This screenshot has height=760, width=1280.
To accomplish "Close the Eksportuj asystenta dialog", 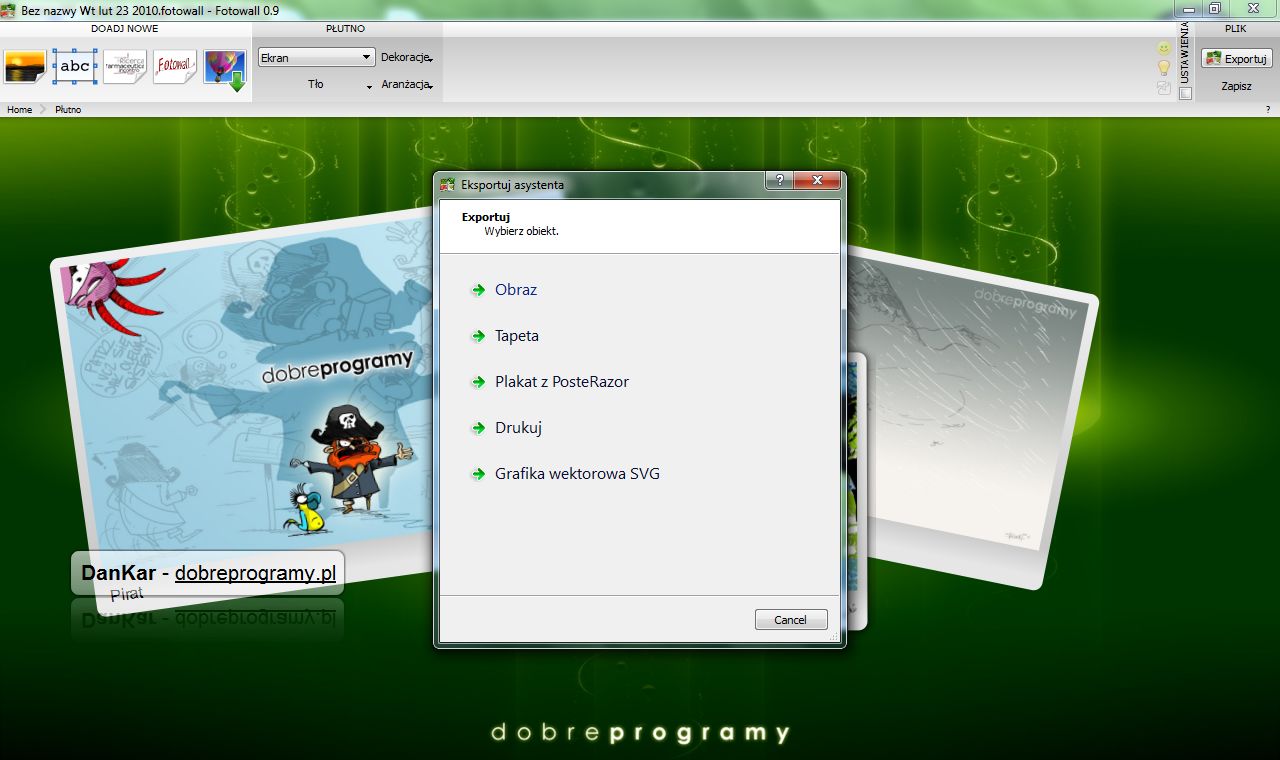I will click(x=818, y=180).
